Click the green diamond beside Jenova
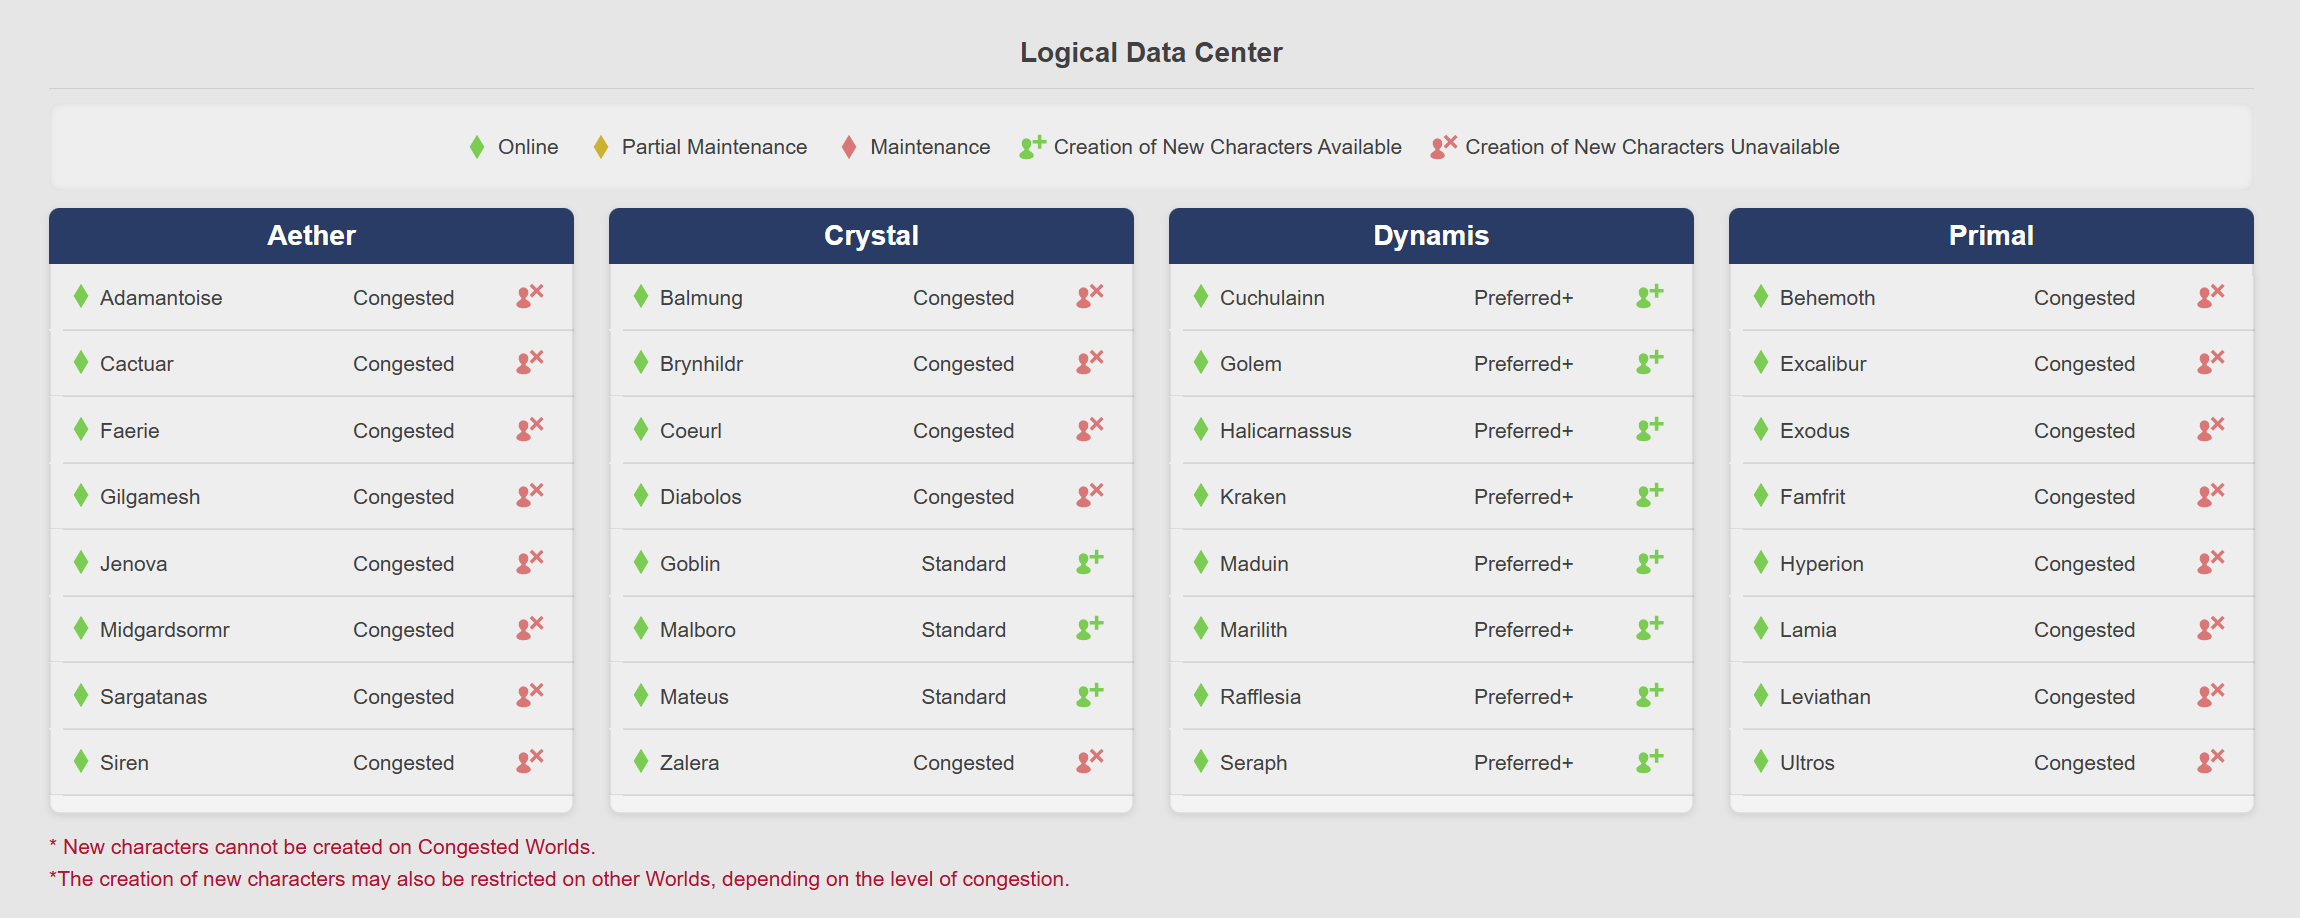This screenshot has width=2300, height=918. click(81, 562)
